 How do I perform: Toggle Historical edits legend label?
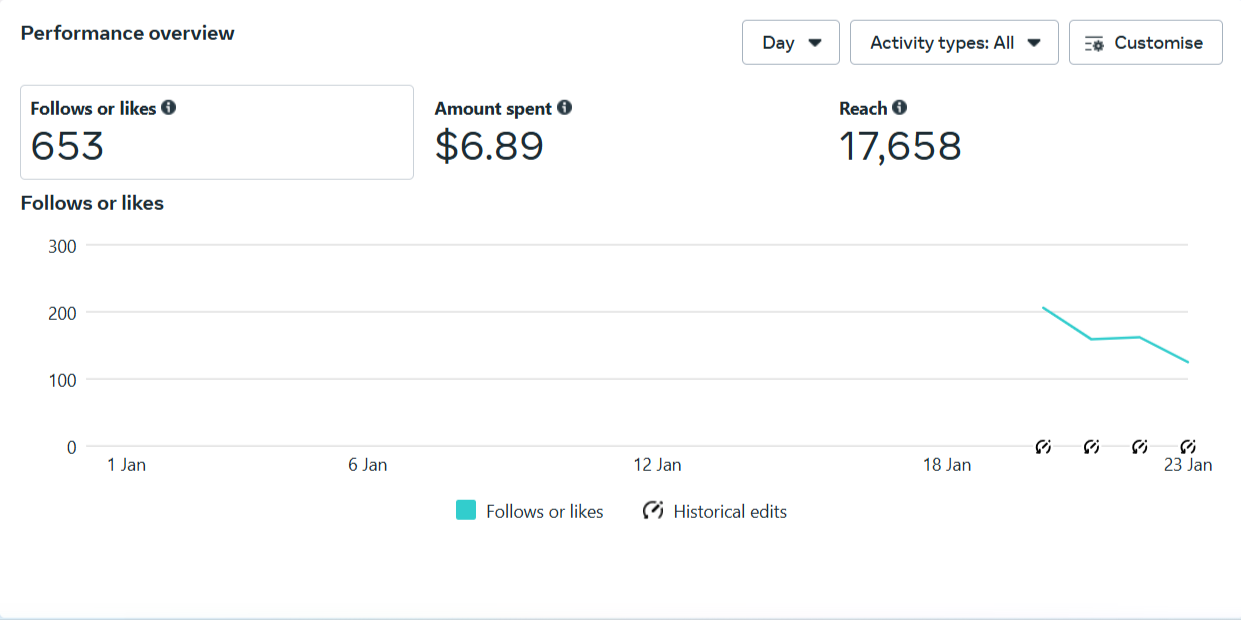pos(730,511)
